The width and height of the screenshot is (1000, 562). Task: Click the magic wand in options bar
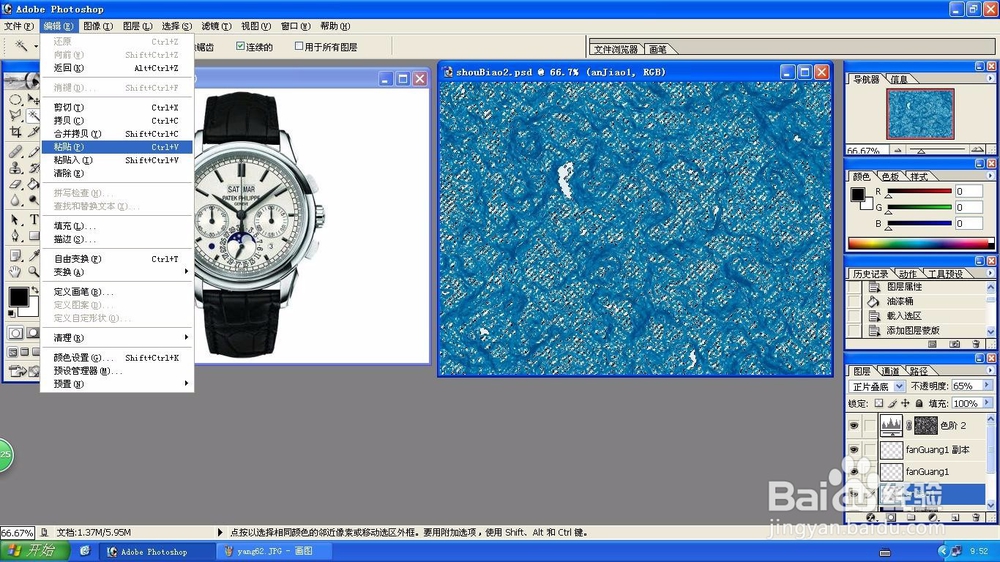[21, 45]
